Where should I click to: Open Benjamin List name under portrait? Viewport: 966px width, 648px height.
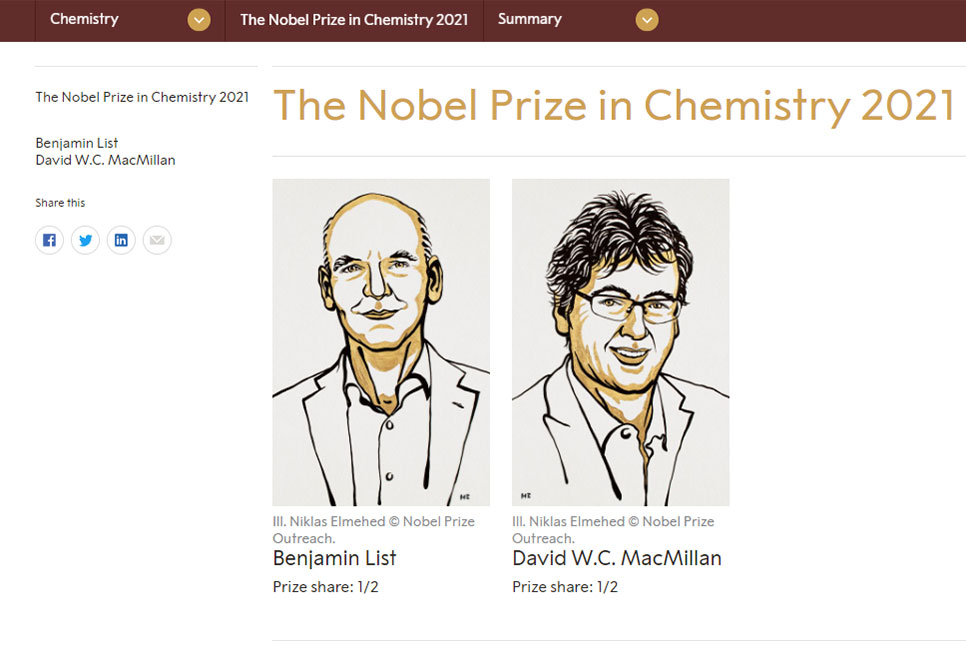click(x=335, y=558)
